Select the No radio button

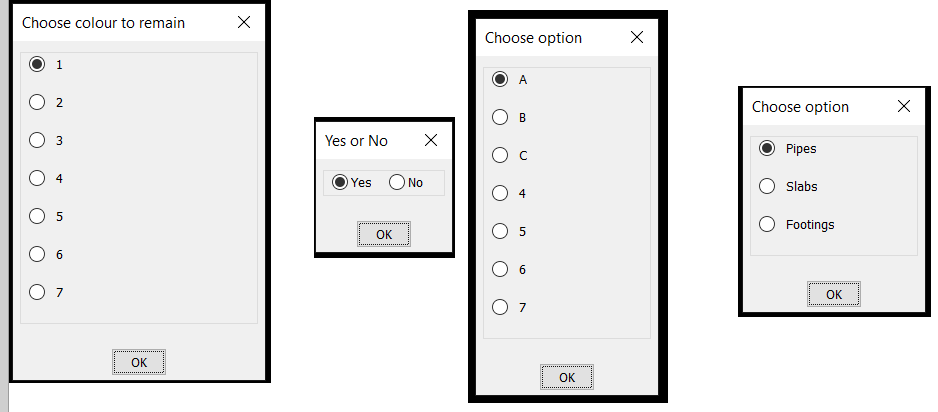397,182
